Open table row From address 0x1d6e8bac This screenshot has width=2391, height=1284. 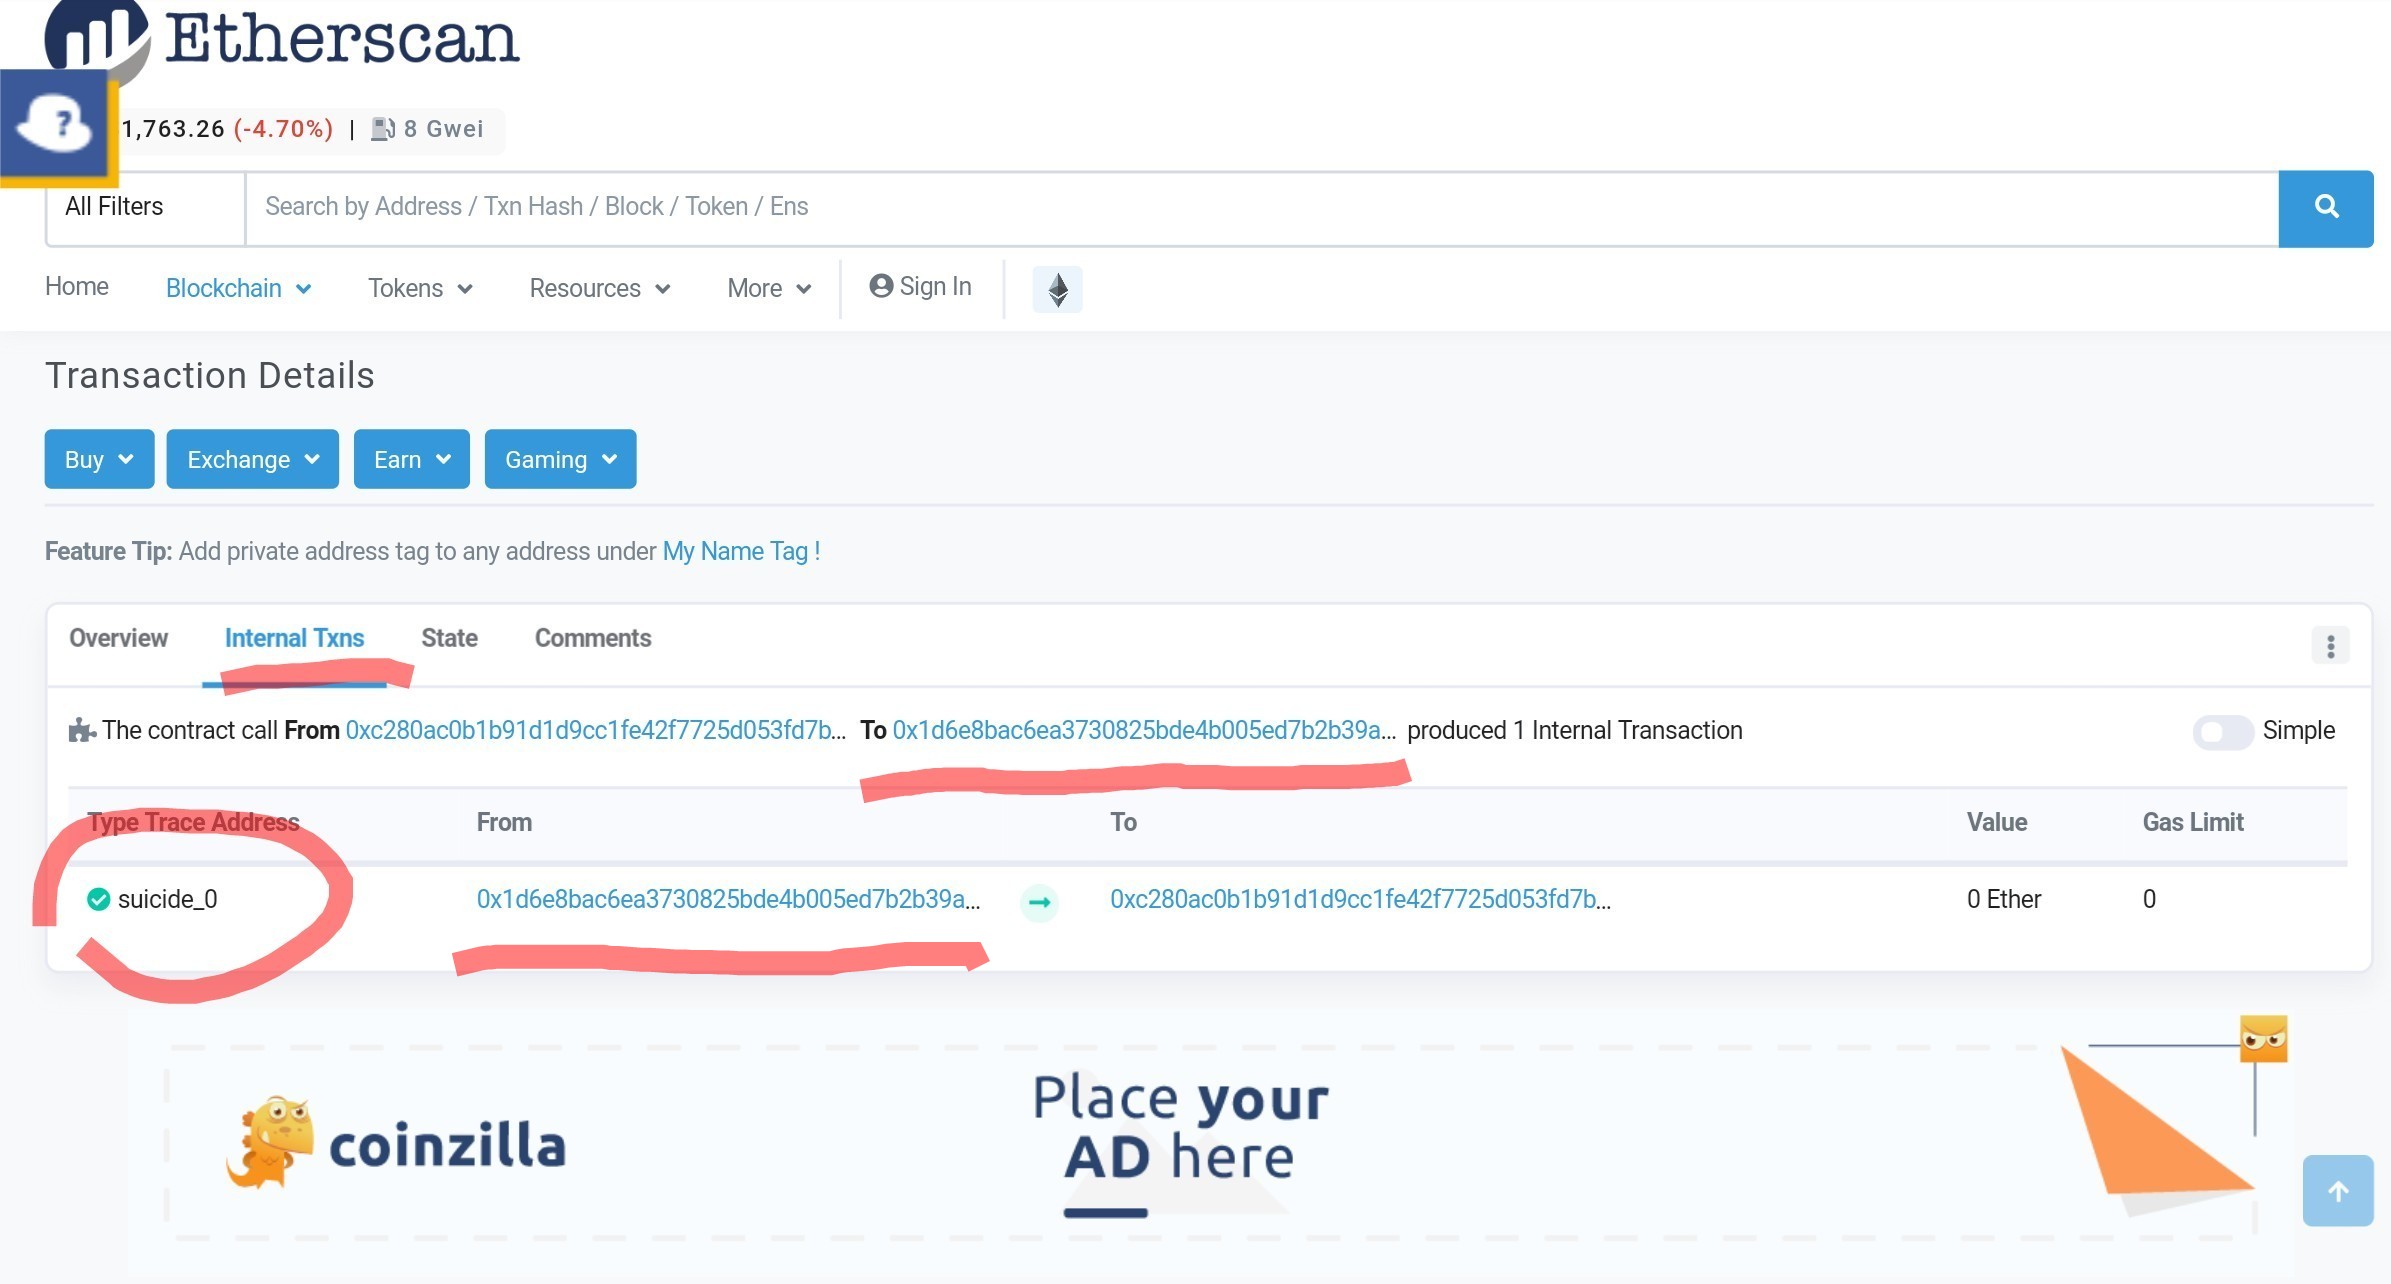coord(728,899)
